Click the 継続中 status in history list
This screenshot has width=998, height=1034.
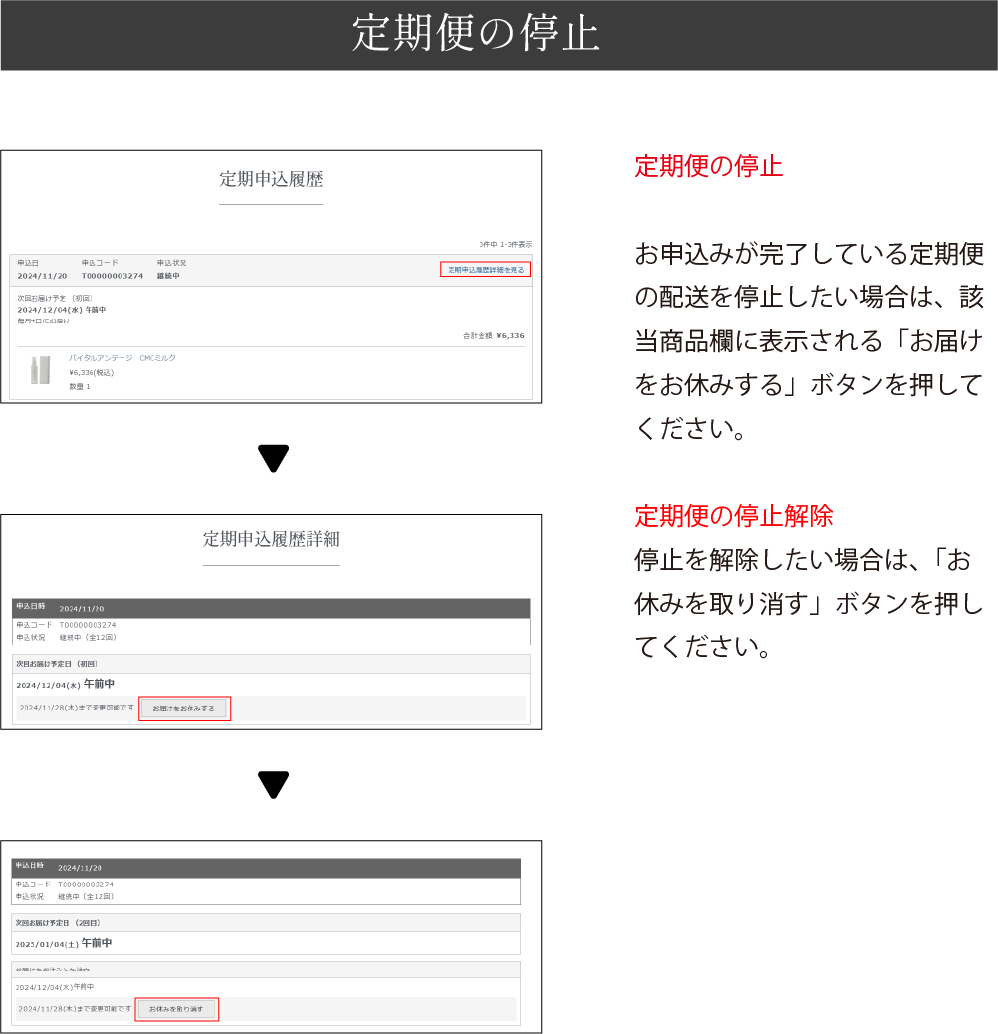click(x=168, y=276)
